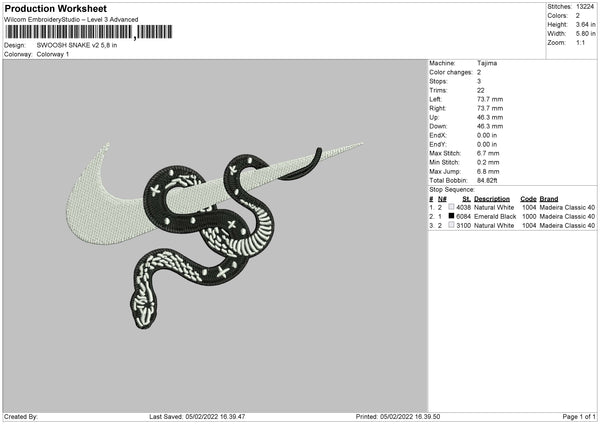Image resolution: width=600 pixels, height=424 pixels.
Task: Click the Min Stitch value 0.2 mm
Action: (x=488, y=163)
